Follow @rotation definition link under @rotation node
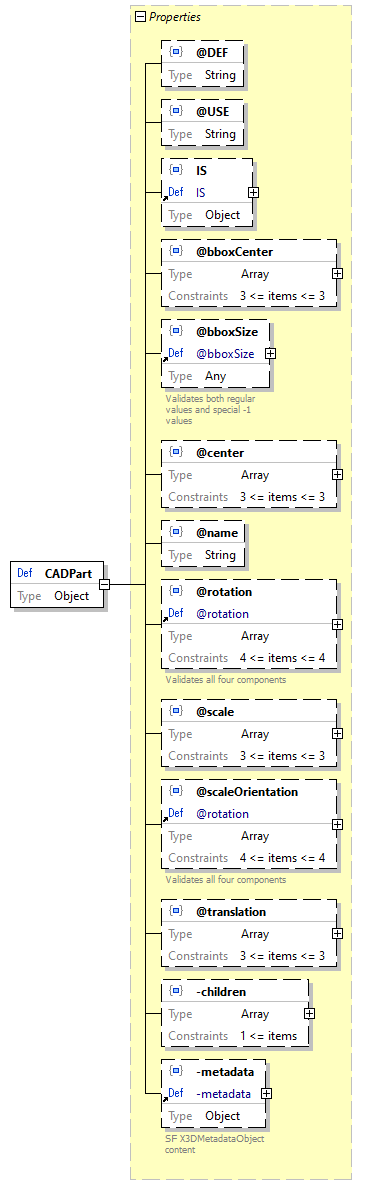The image size is (367, 1188). coord(222,614)
